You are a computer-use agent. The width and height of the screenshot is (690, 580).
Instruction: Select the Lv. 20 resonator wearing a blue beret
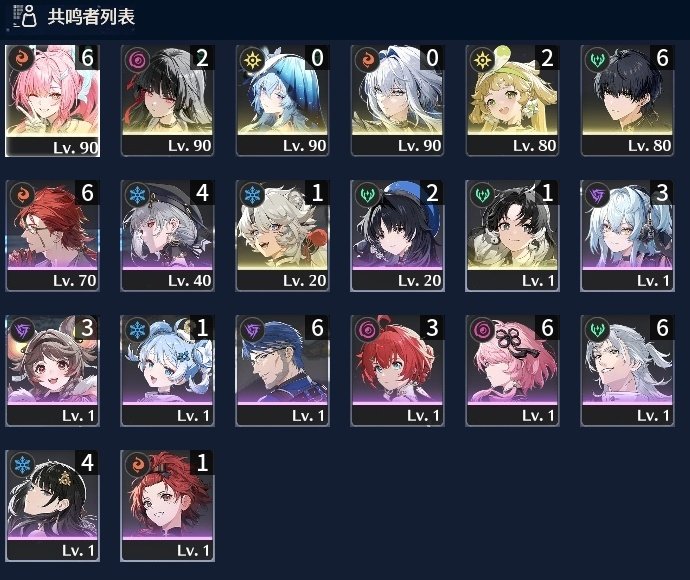(397, 236)
